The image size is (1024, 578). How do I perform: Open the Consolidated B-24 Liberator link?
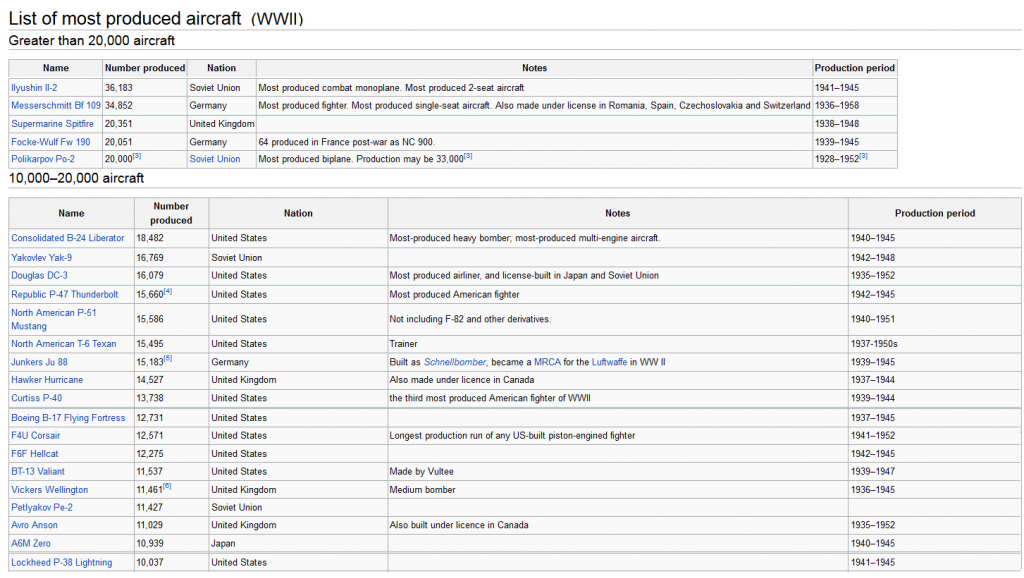[67, 238]
